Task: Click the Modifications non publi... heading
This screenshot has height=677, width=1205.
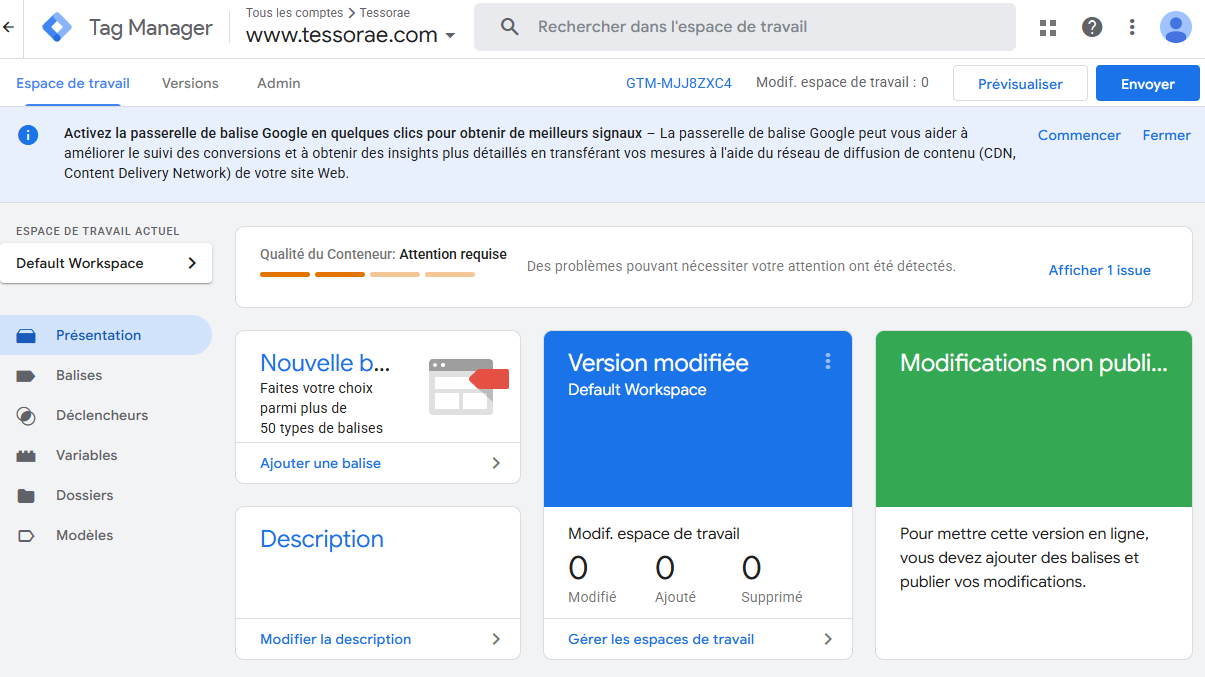Action: pos(1034,363)
